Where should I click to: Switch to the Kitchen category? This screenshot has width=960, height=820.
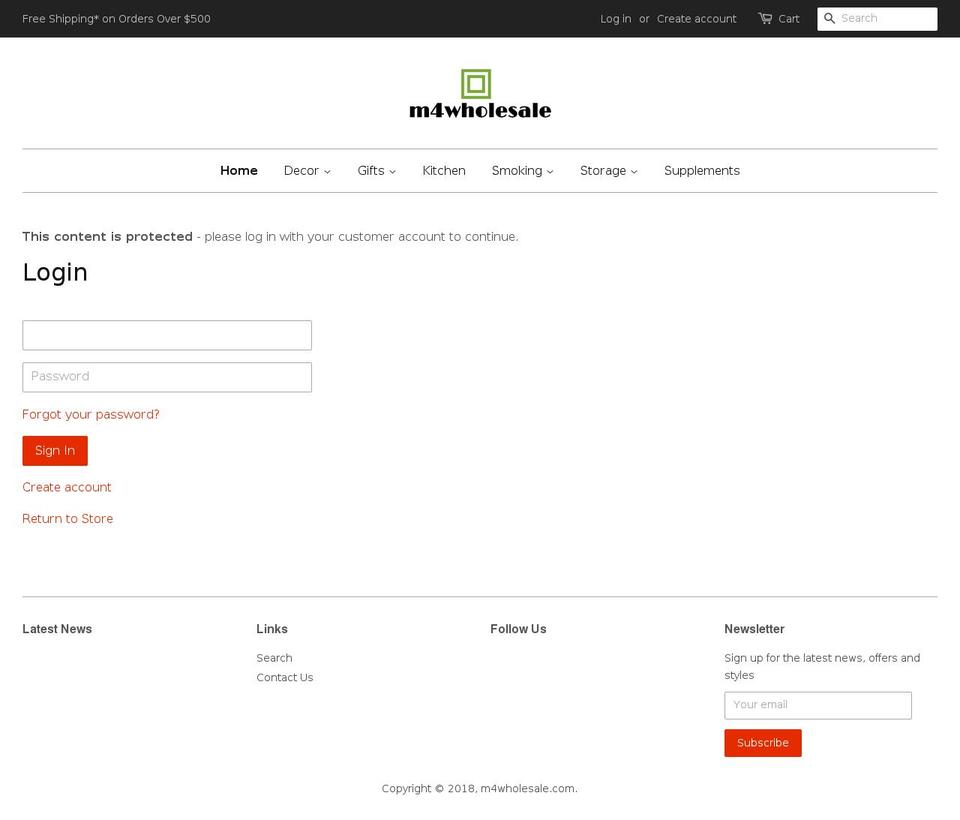point(444,170)
